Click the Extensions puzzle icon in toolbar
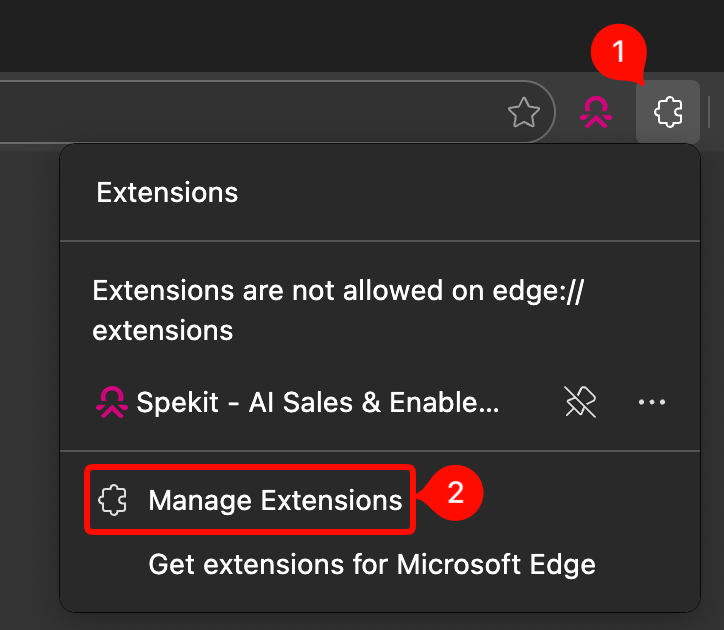Screen dimensions: 724x630 (x=668, y=112)
